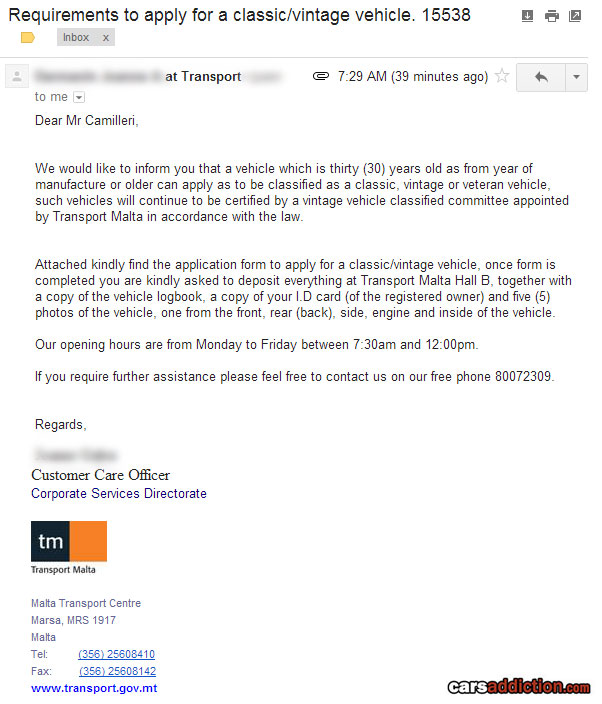Click the email subject title
The width and height of the screenshot is (602, 704).
coord(239,15)
